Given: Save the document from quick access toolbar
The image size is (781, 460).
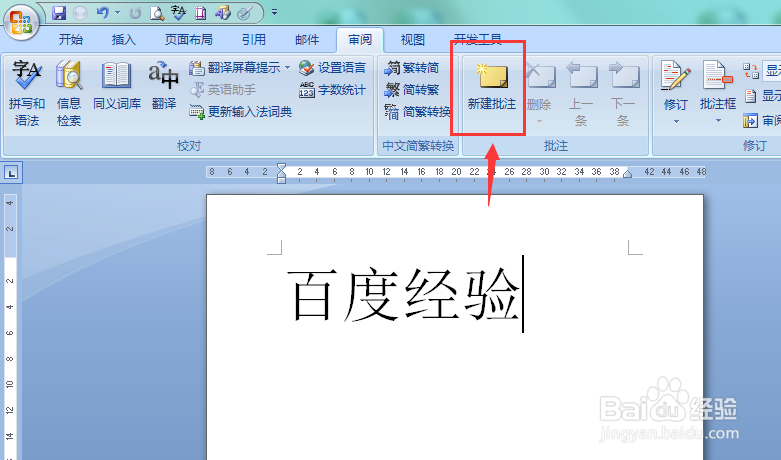Looking at the screenshot, I should coord(59,12).
